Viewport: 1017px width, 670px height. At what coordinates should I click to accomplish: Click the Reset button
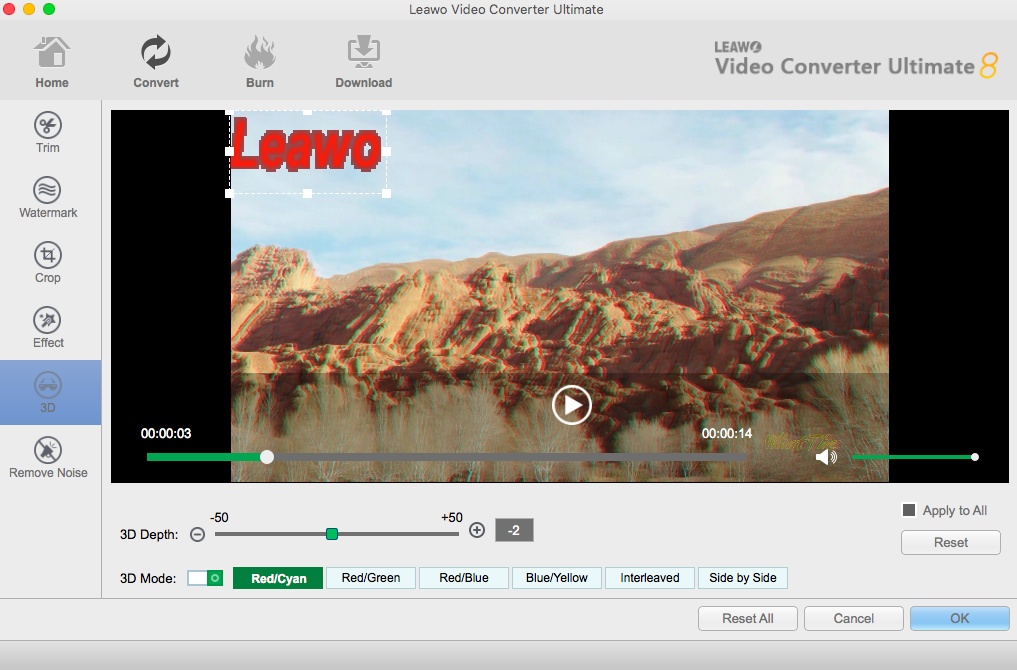pos(951,542)
